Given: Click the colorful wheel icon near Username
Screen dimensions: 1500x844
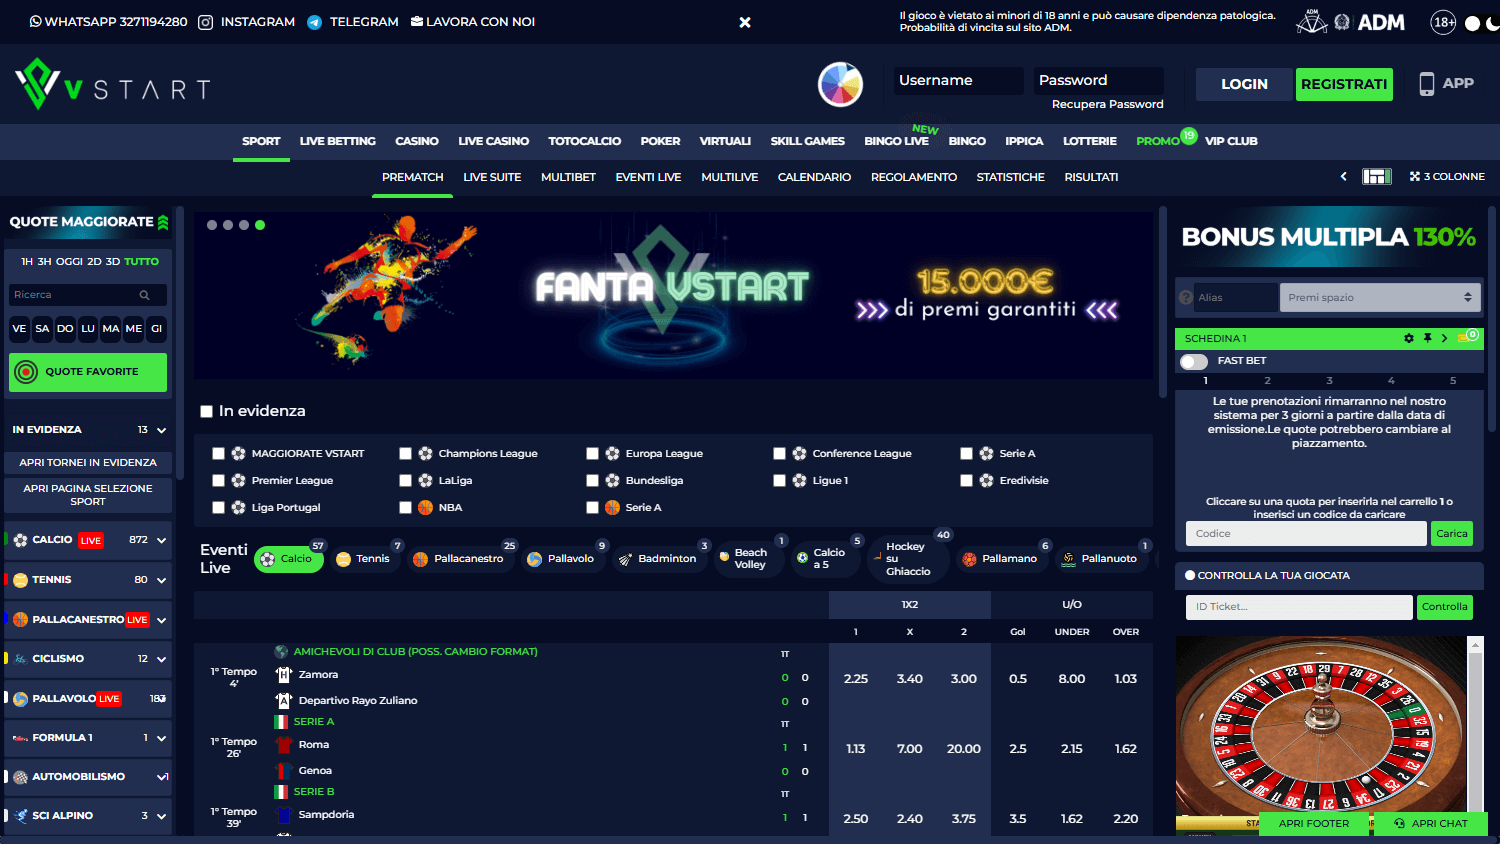Looking at the screenshot, I should click(x=840, y=84).
